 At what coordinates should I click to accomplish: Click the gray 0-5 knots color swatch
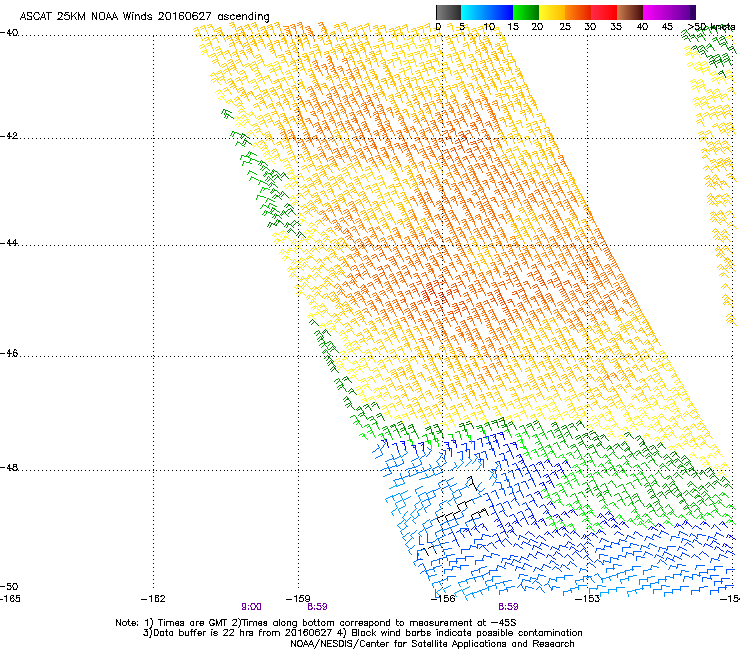pyautogui.click(x=448, y=12)
